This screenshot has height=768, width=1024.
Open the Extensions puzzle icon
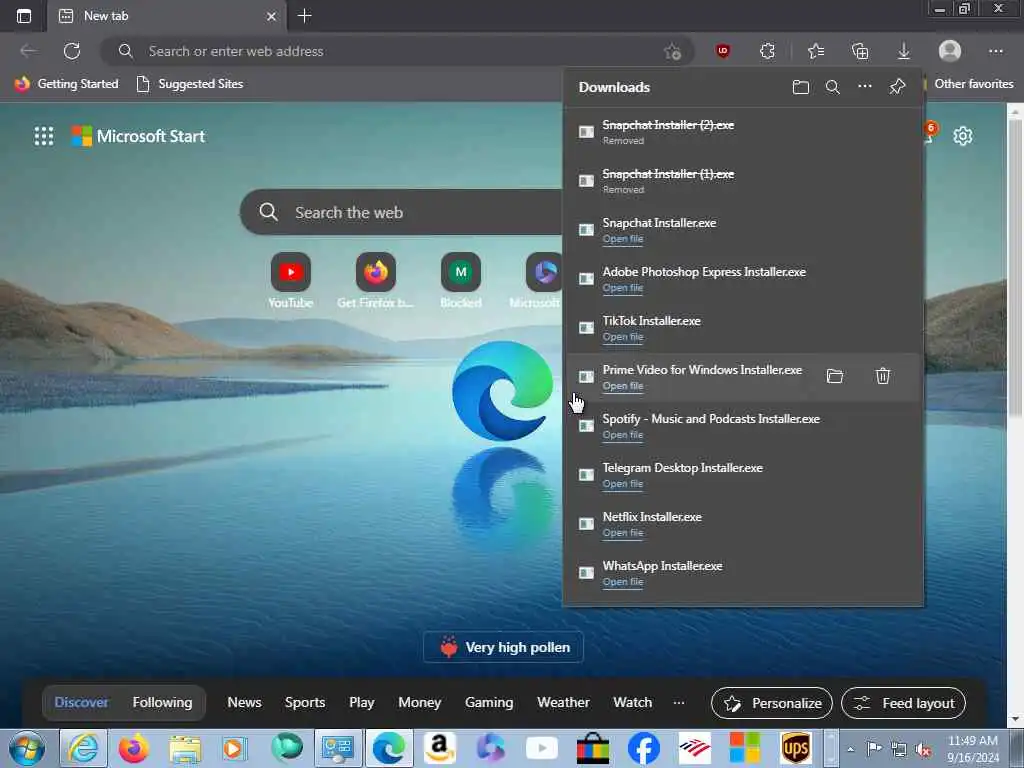click(x=767, y=51)
